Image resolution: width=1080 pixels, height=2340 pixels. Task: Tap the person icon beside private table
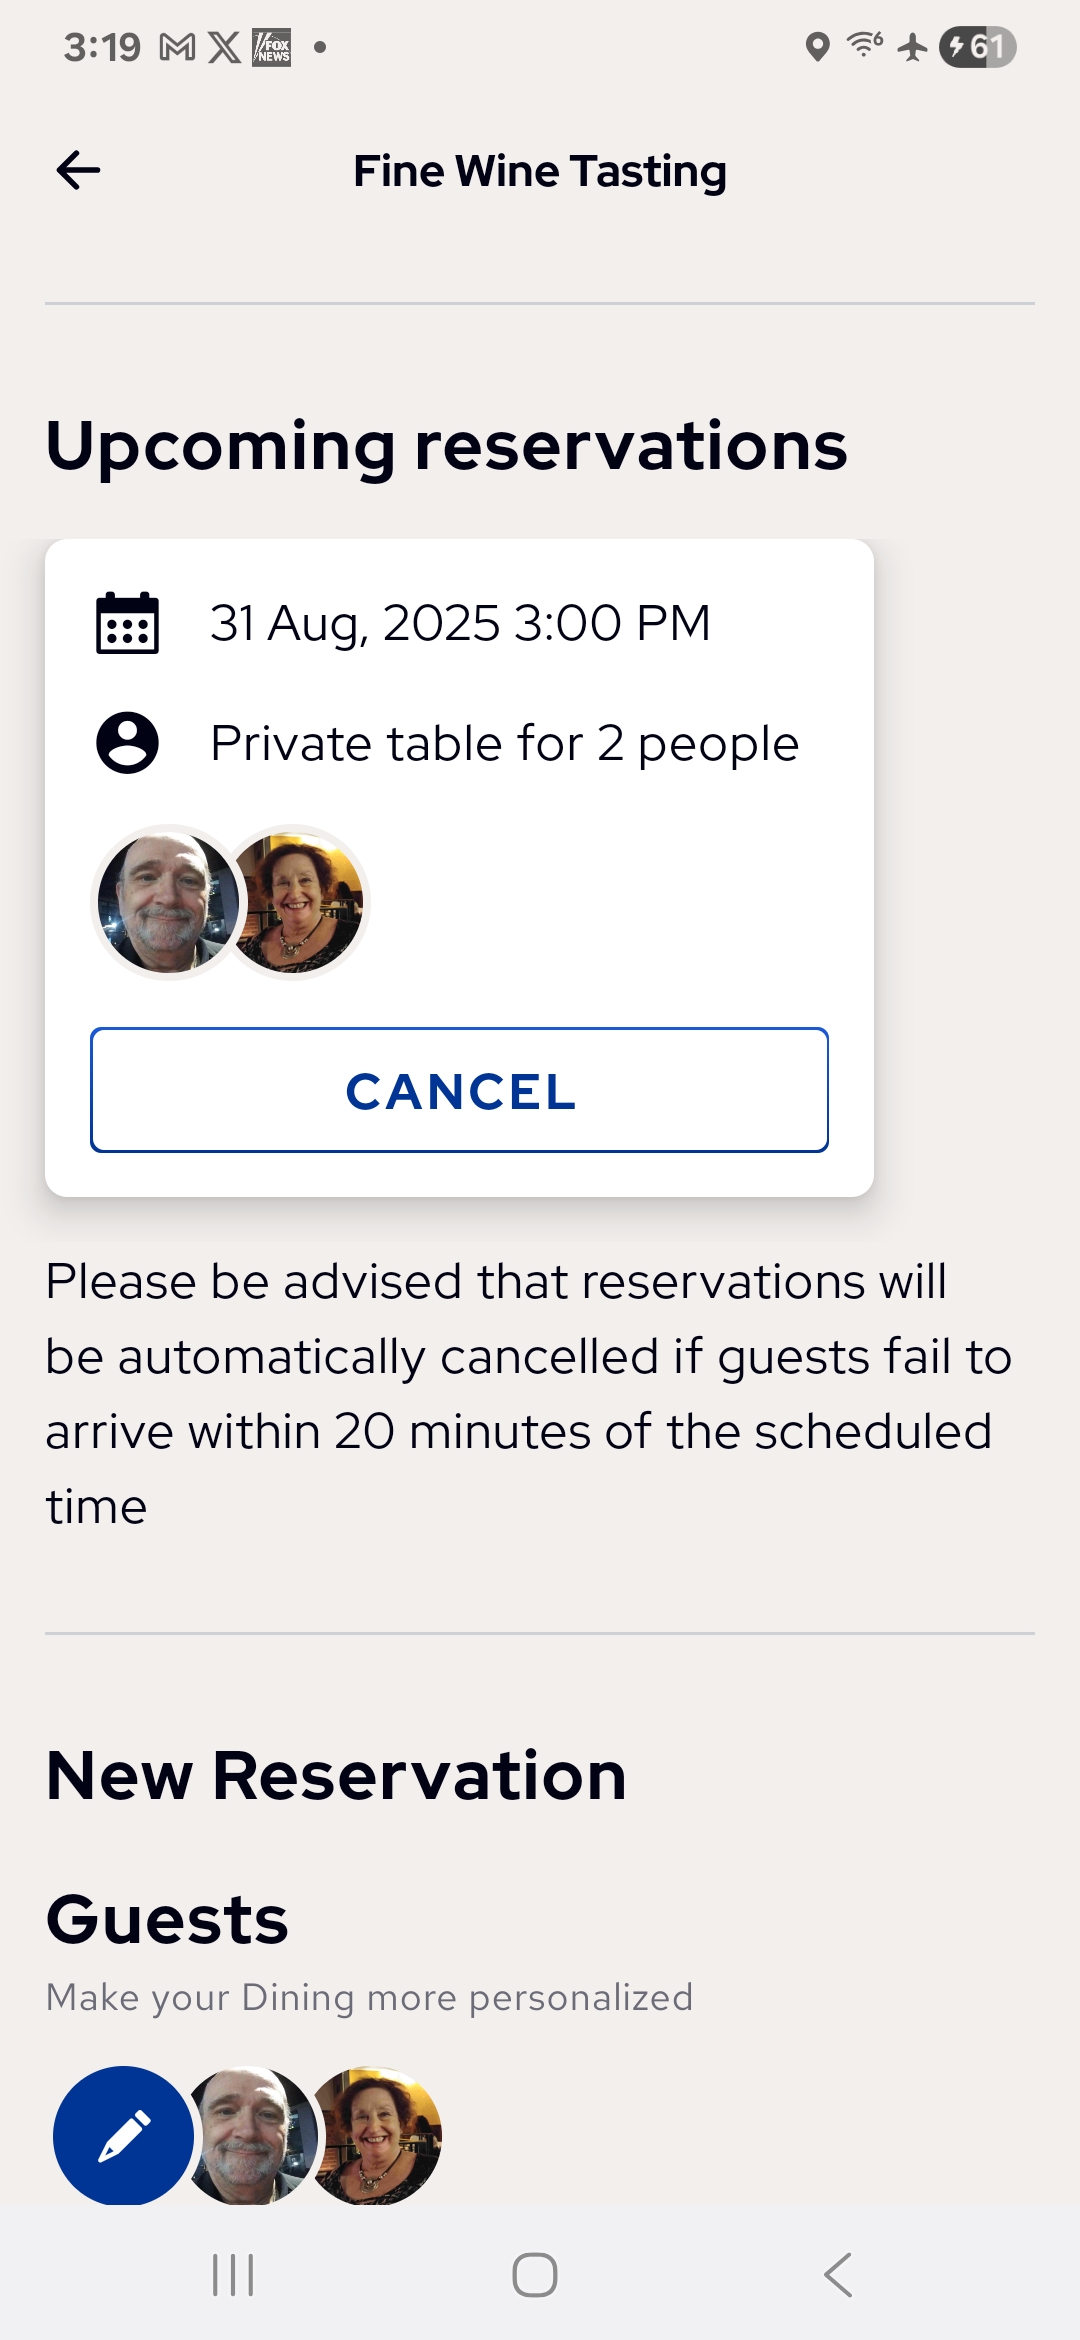[127, 743]
